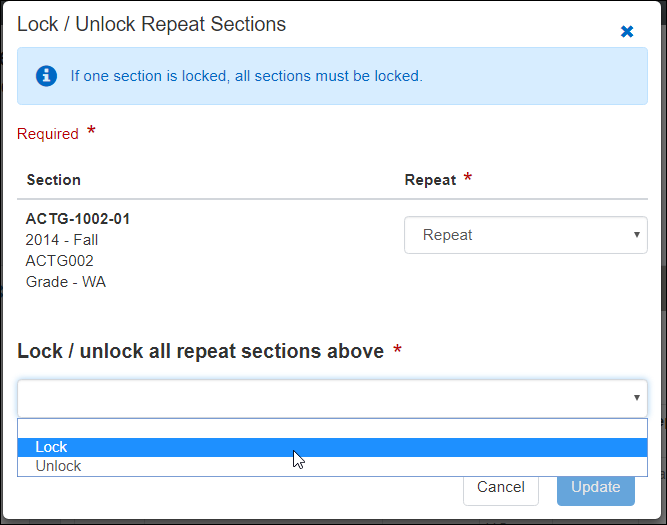Screen dimensions: 667x525
Task: Select the Lock option in dropdown list
Action: coord(52,447)
